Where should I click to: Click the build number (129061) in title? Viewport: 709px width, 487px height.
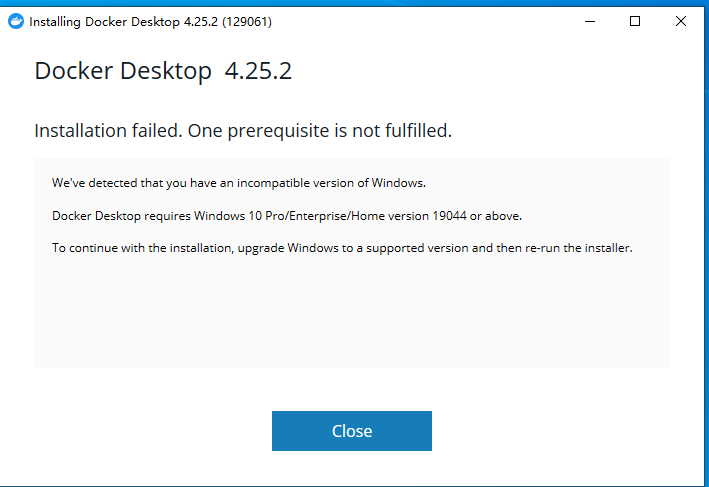247,21
